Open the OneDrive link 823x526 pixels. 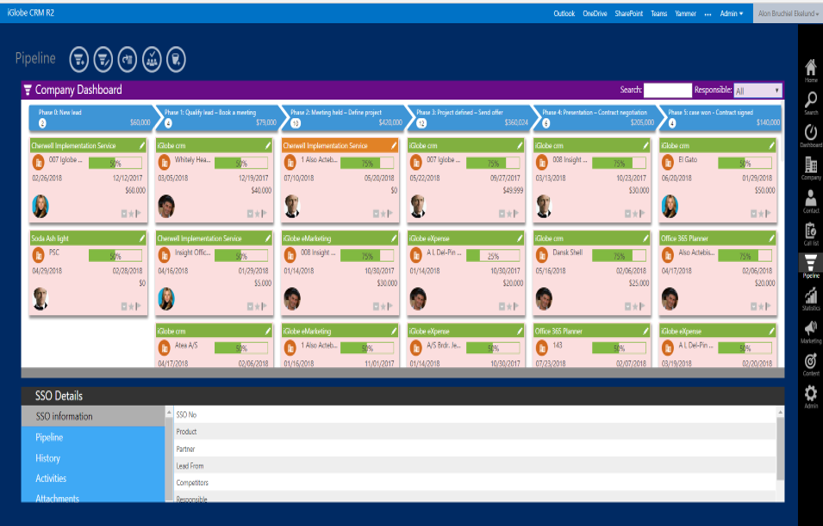pos(595,14)
